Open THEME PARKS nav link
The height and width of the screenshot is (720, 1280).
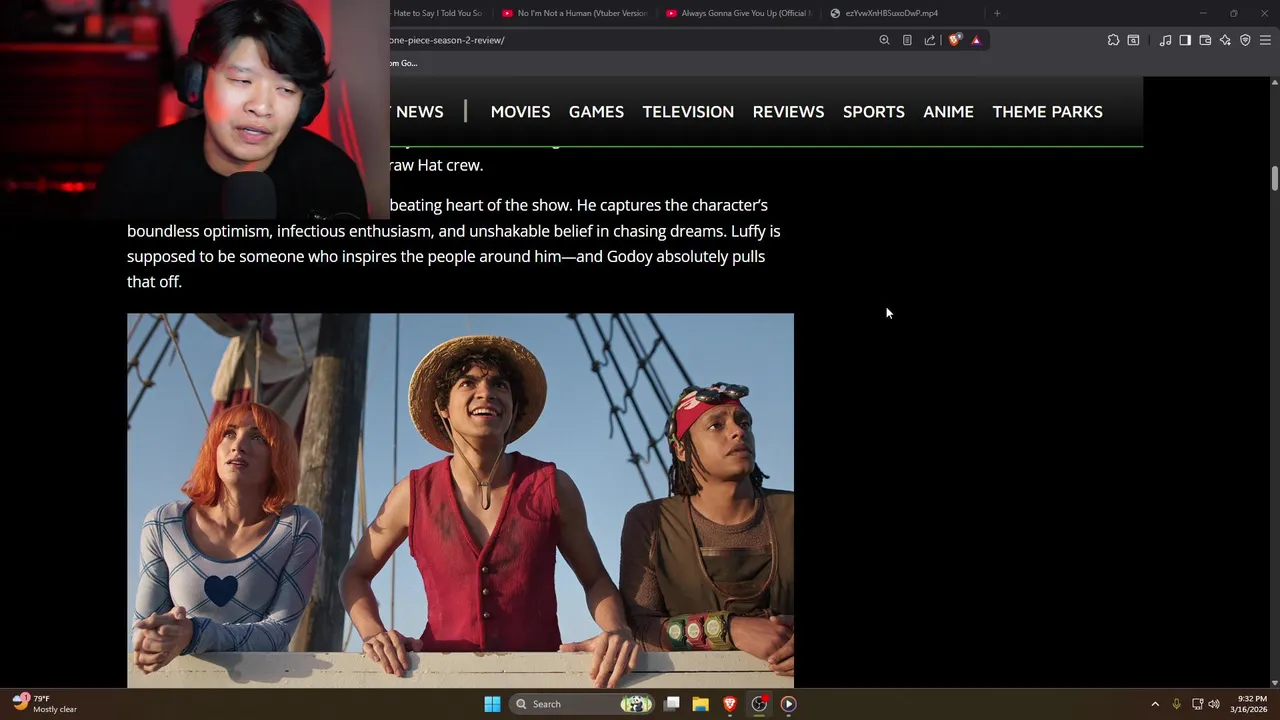(1047, 112)
